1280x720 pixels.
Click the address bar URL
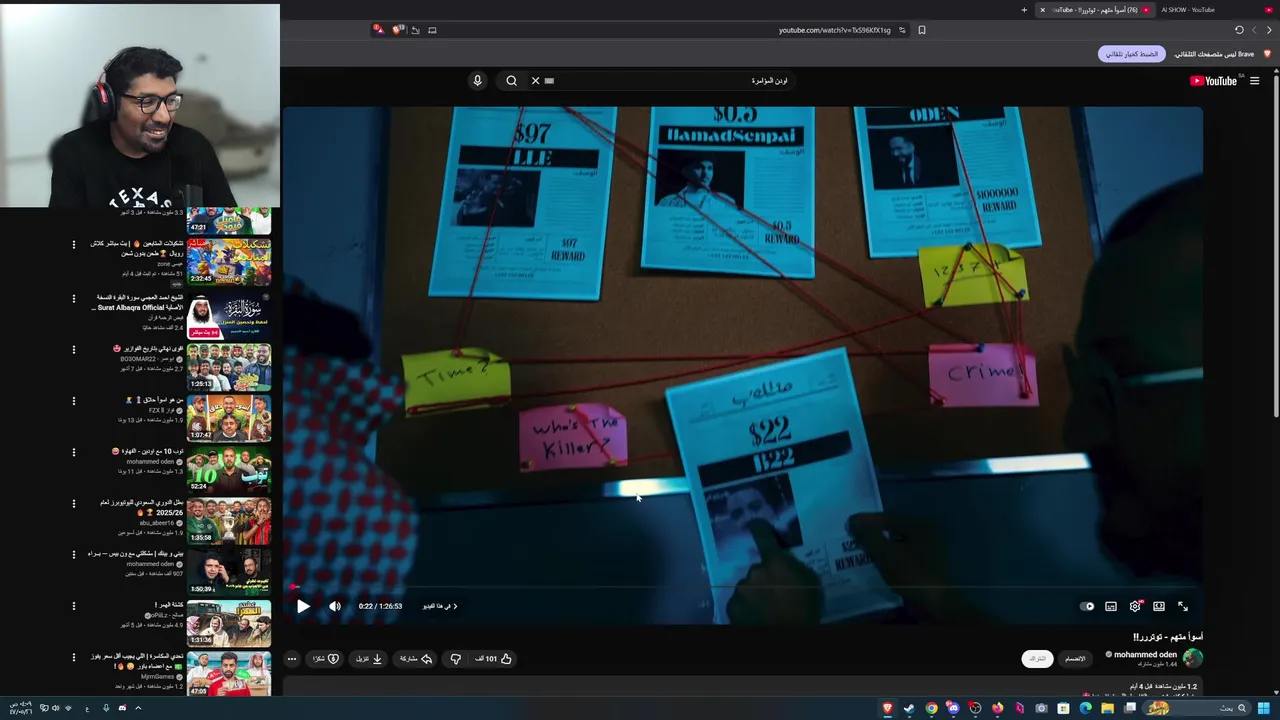click(834, 30)
